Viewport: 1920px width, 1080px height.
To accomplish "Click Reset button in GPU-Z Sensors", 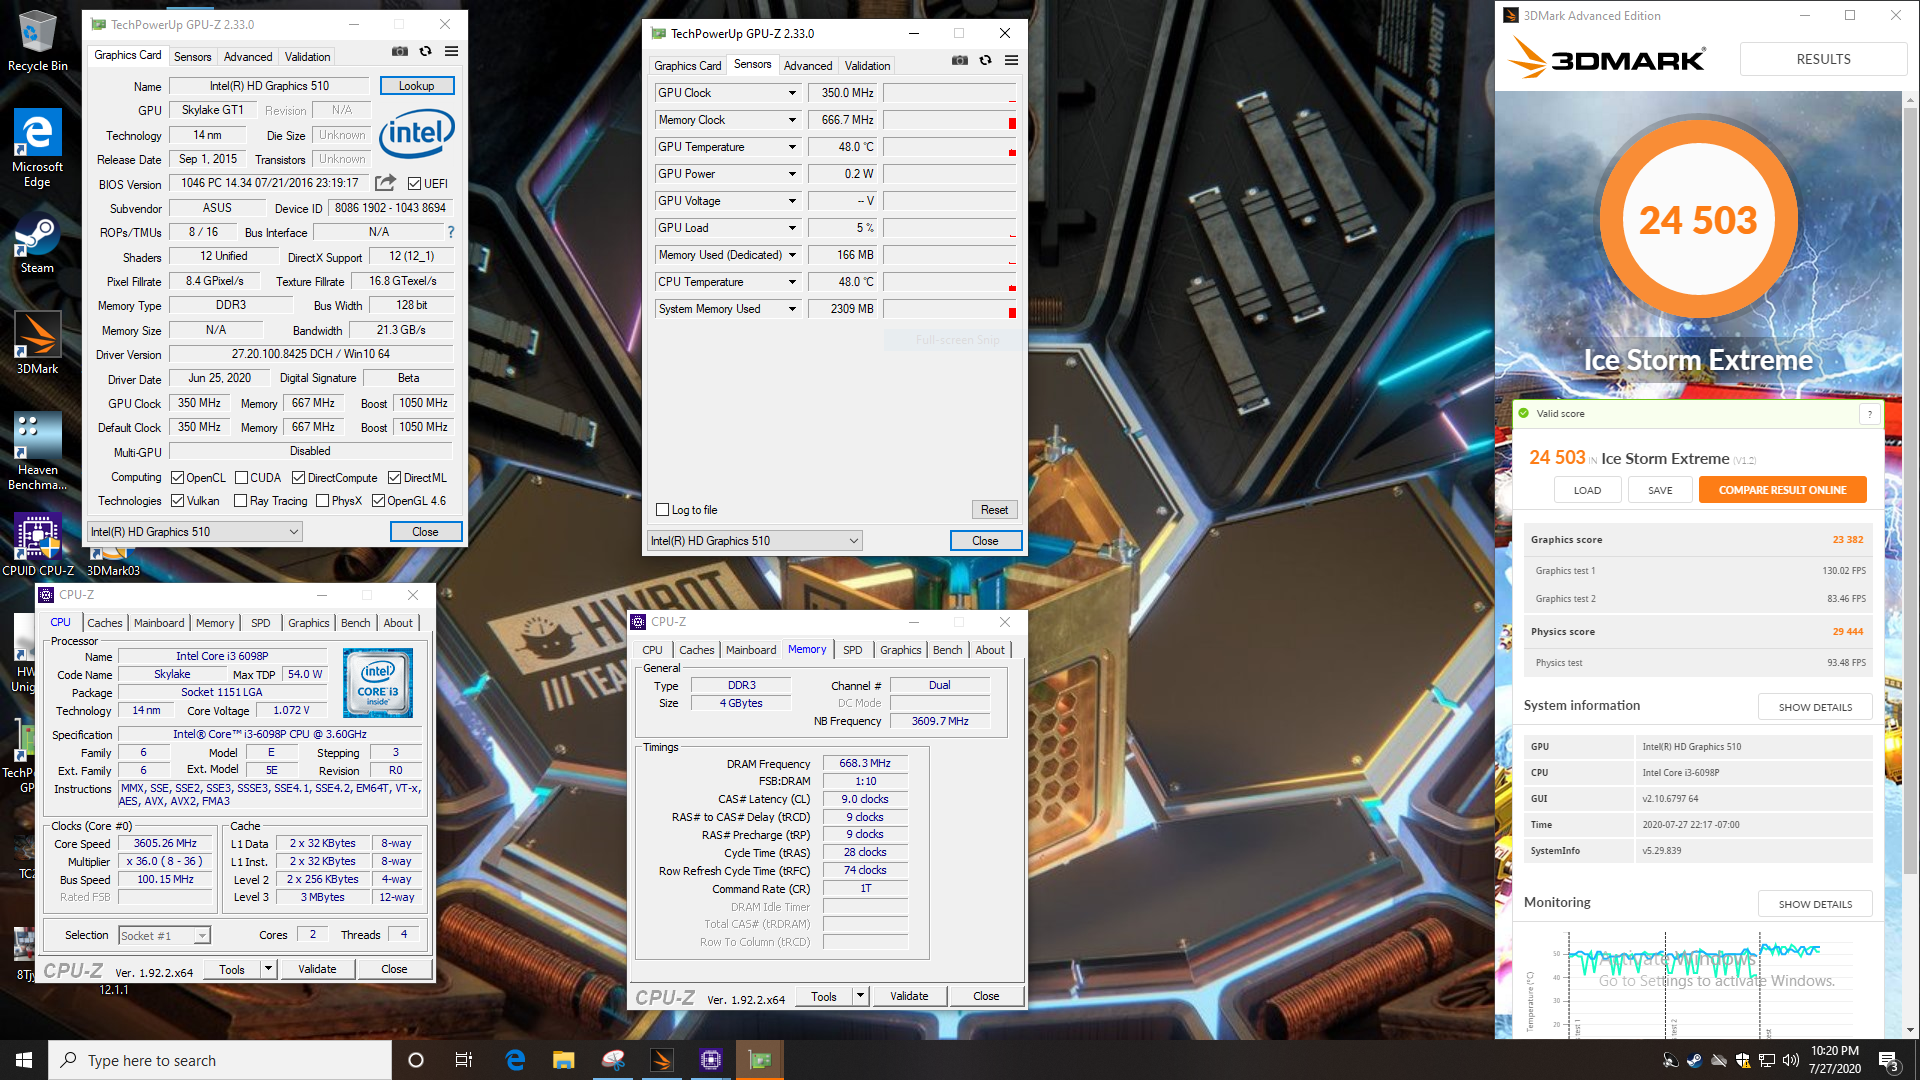I will 994,510.
